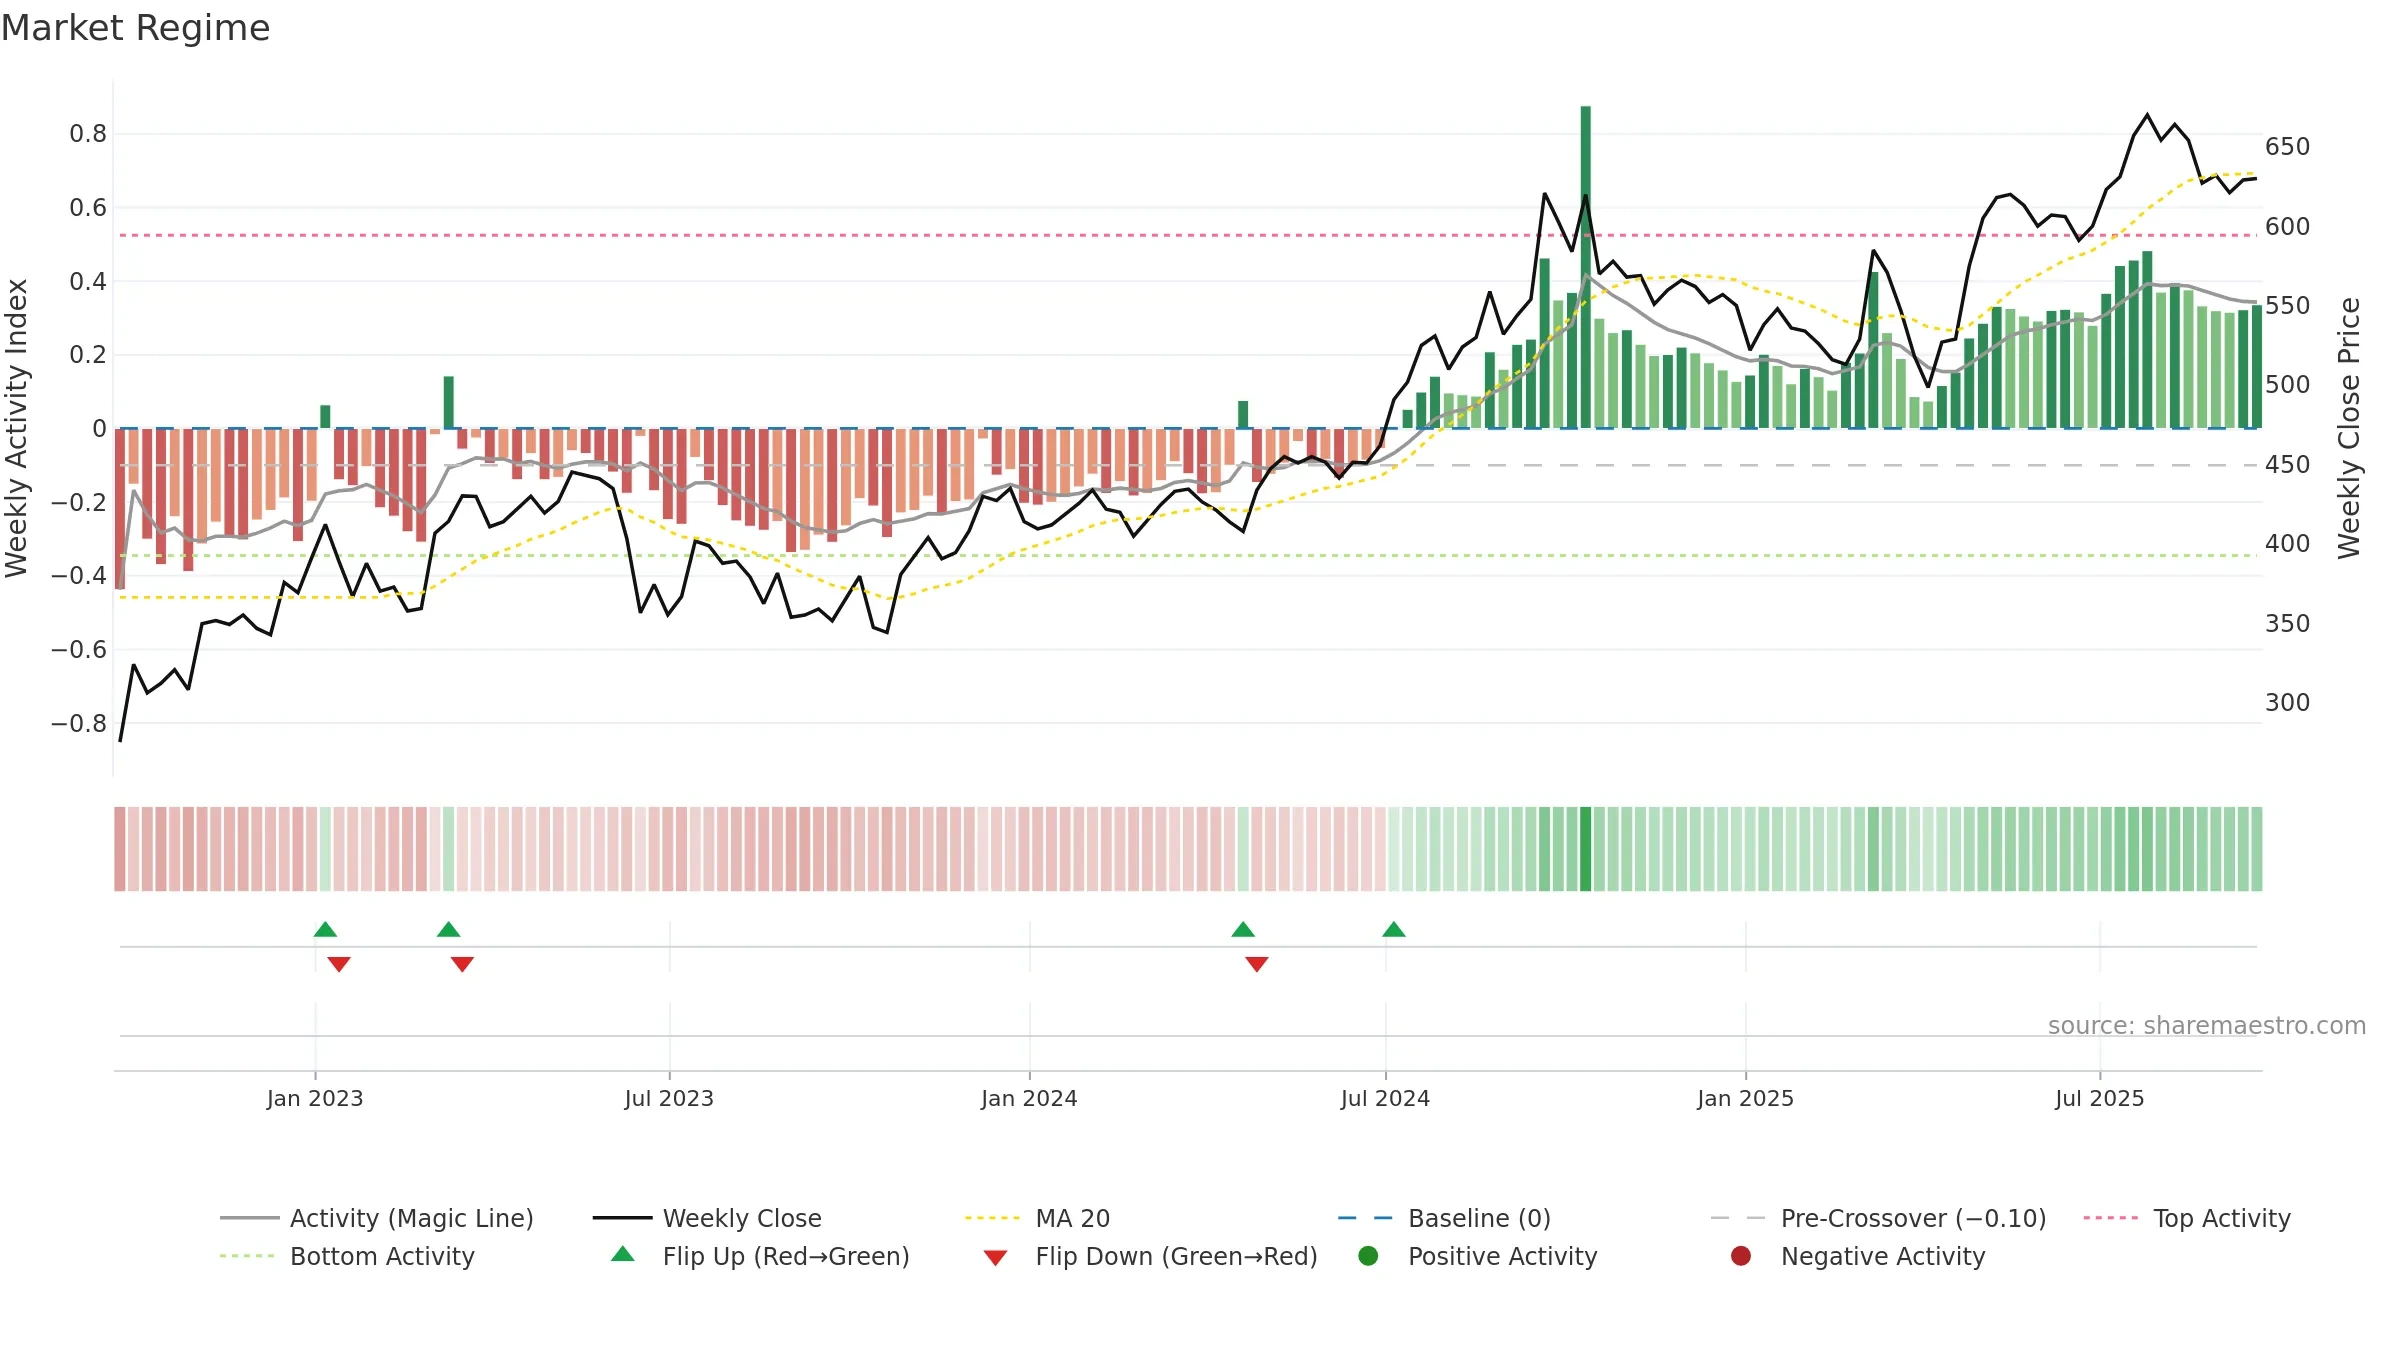Click the Activity (Magic Line) legend entry
Viewport: 2400px width, 1350px height.
(377, 1218)
